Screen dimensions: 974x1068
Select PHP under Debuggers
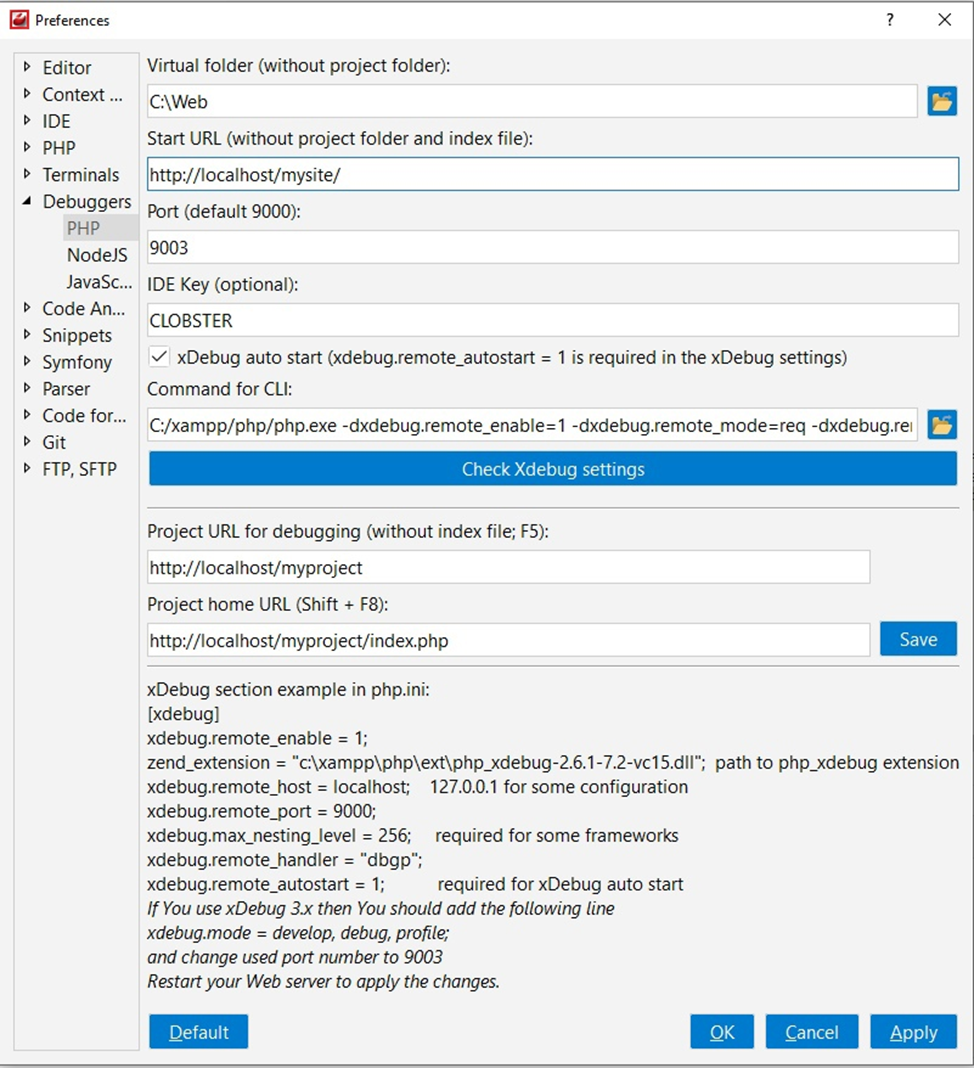tap(83, 228)
